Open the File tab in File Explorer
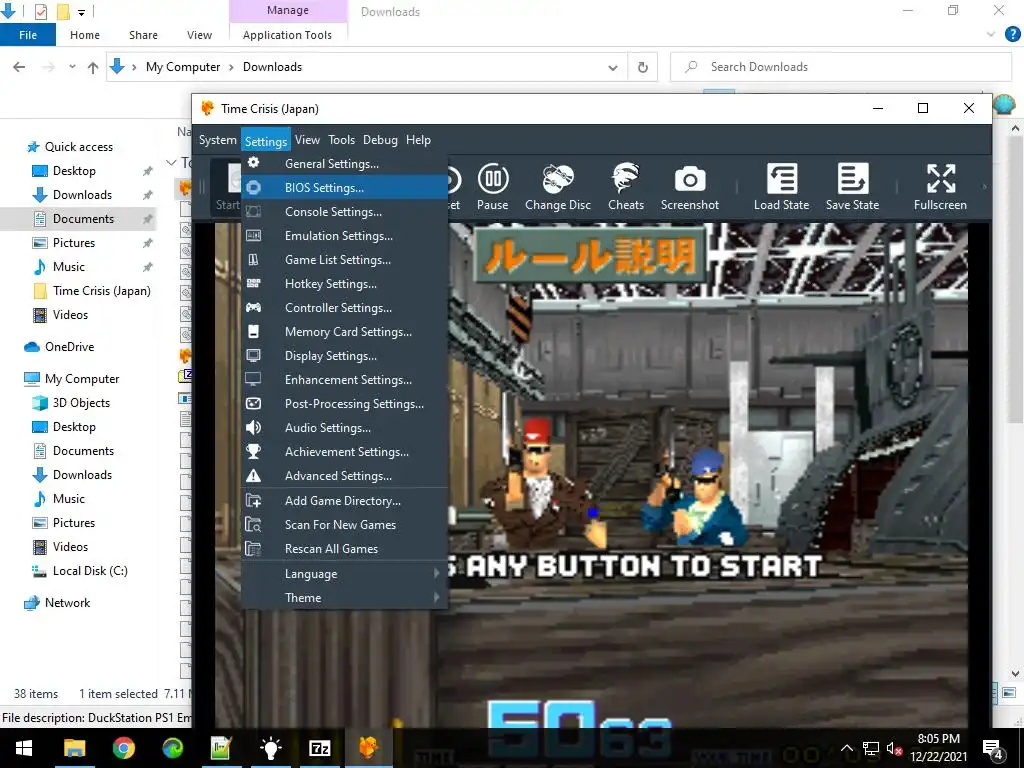 pyautogui.click(x=28, y=35)
